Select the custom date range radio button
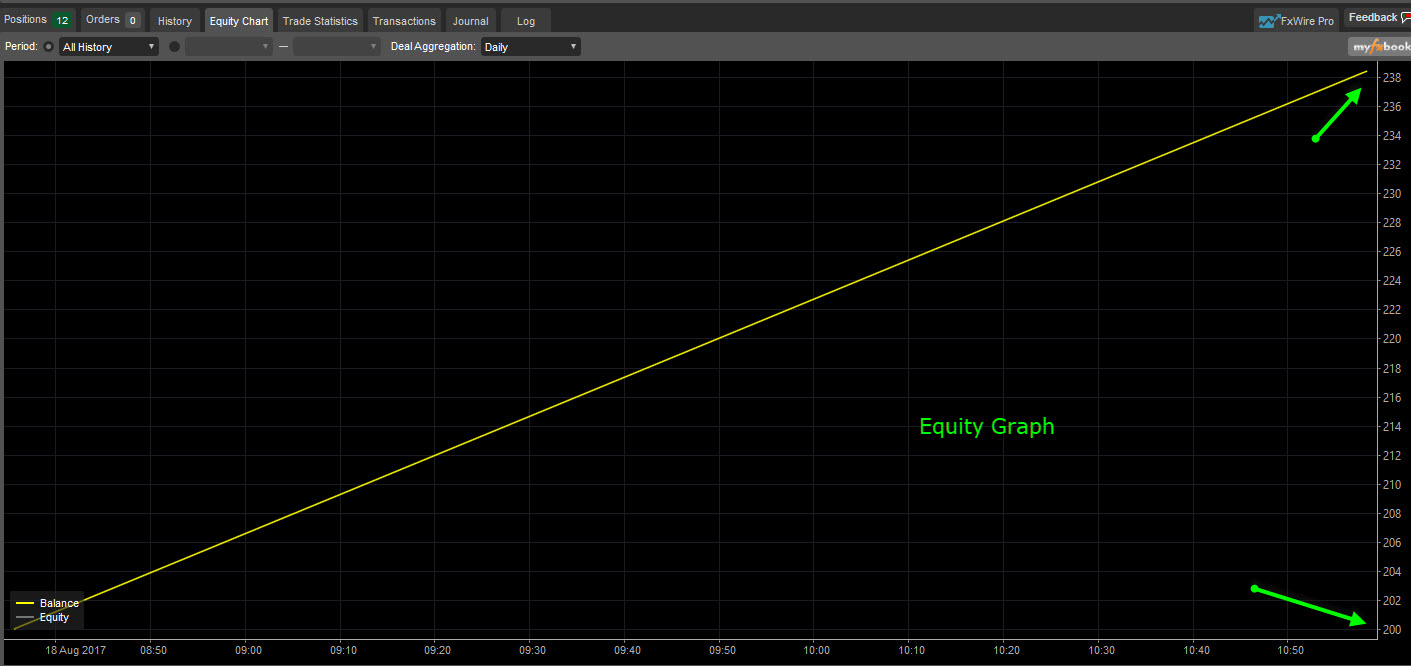Image resolution: width=1411 pixels, height=666 pixels. pyautogui.click(x=175, y=47)
